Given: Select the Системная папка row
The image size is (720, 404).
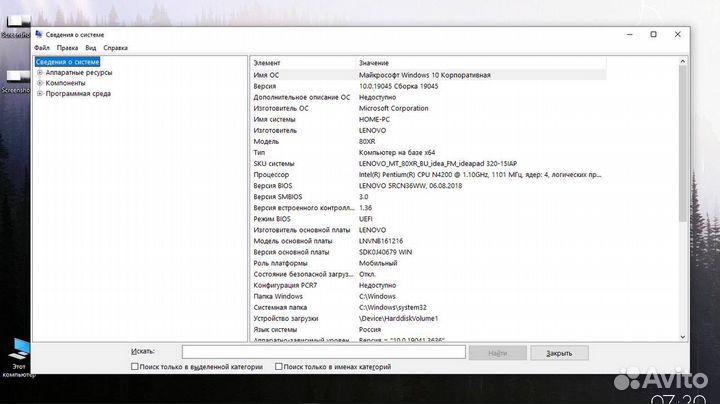Looking at the screenshot, I should (x=428, y=307).
